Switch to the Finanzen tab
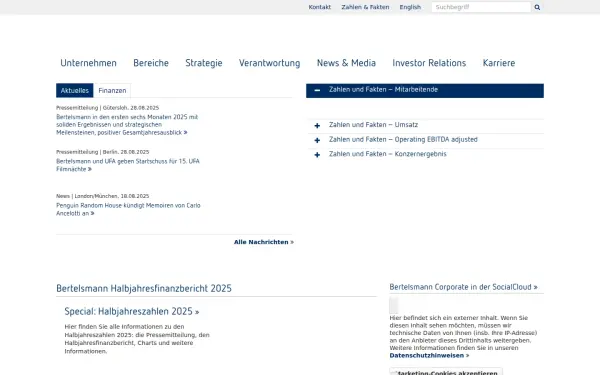This screenshot has width=600, height=375. pos(112,90)
